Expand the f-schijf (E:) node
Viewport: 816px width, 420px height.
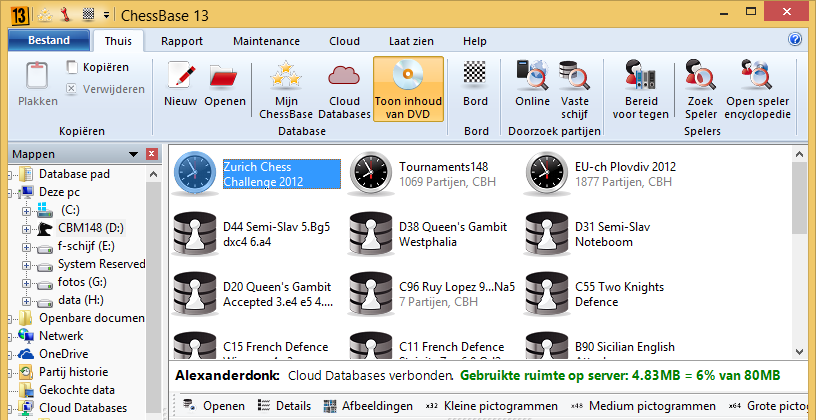[x=27, y=247]
